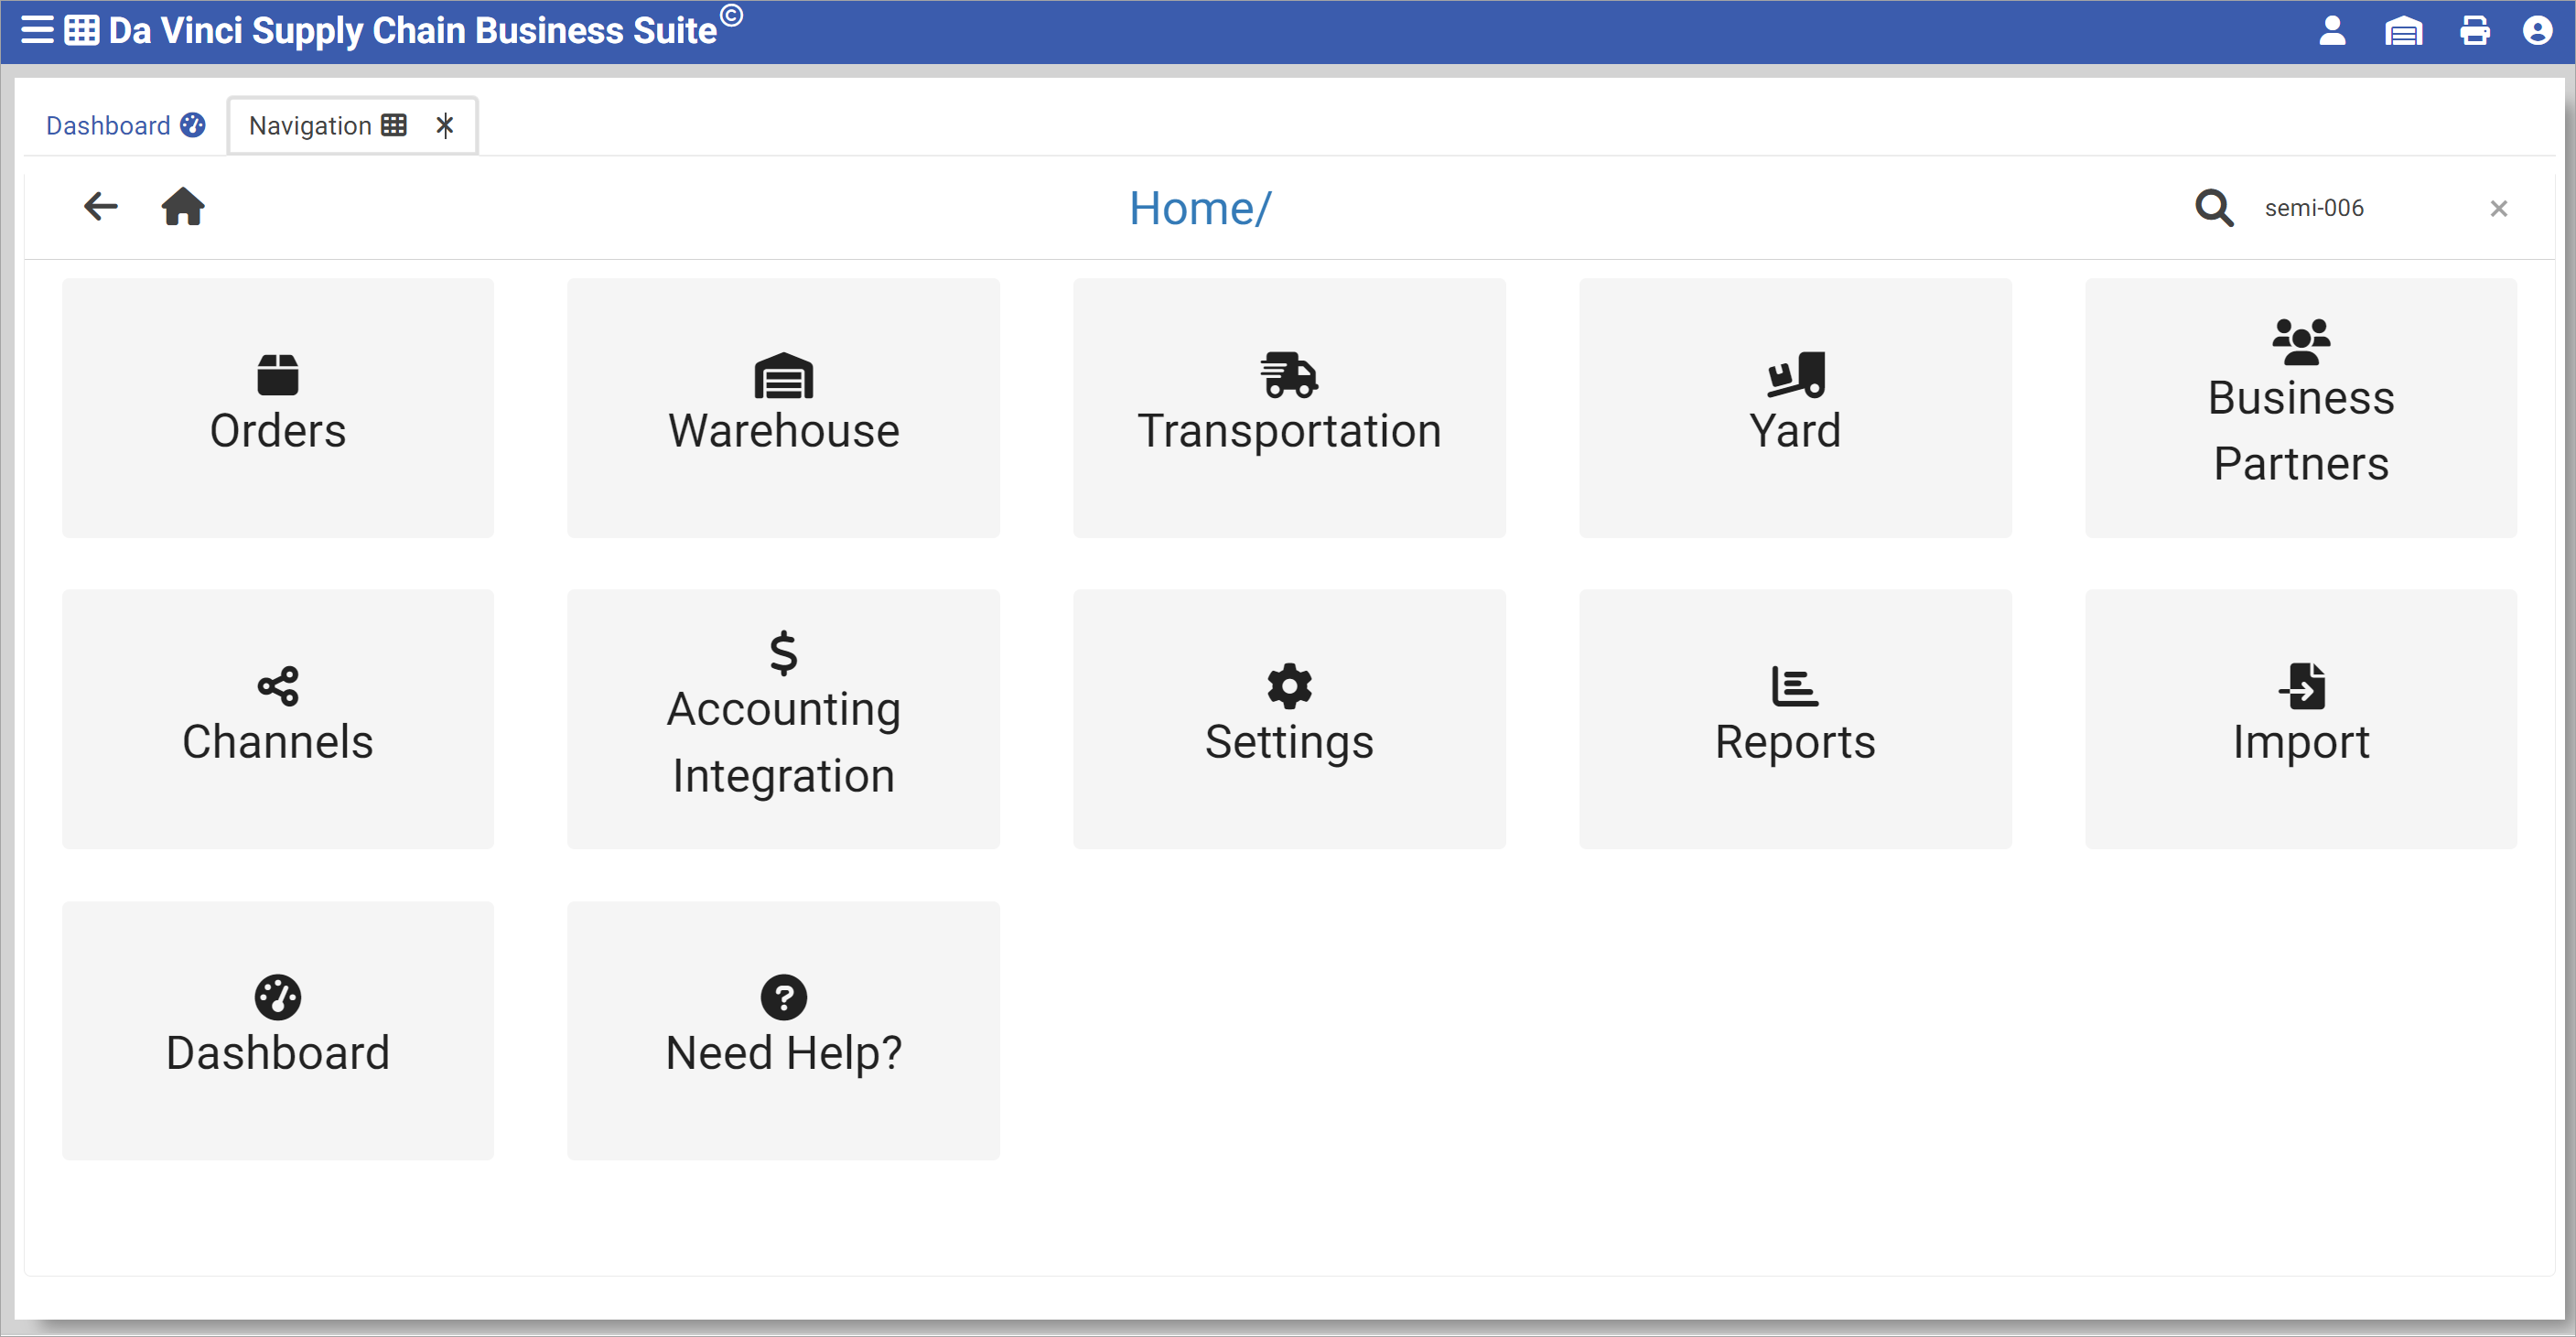Clear the search with the X button
The width and height of the screenshot is (2576, 1337).
2499,208
